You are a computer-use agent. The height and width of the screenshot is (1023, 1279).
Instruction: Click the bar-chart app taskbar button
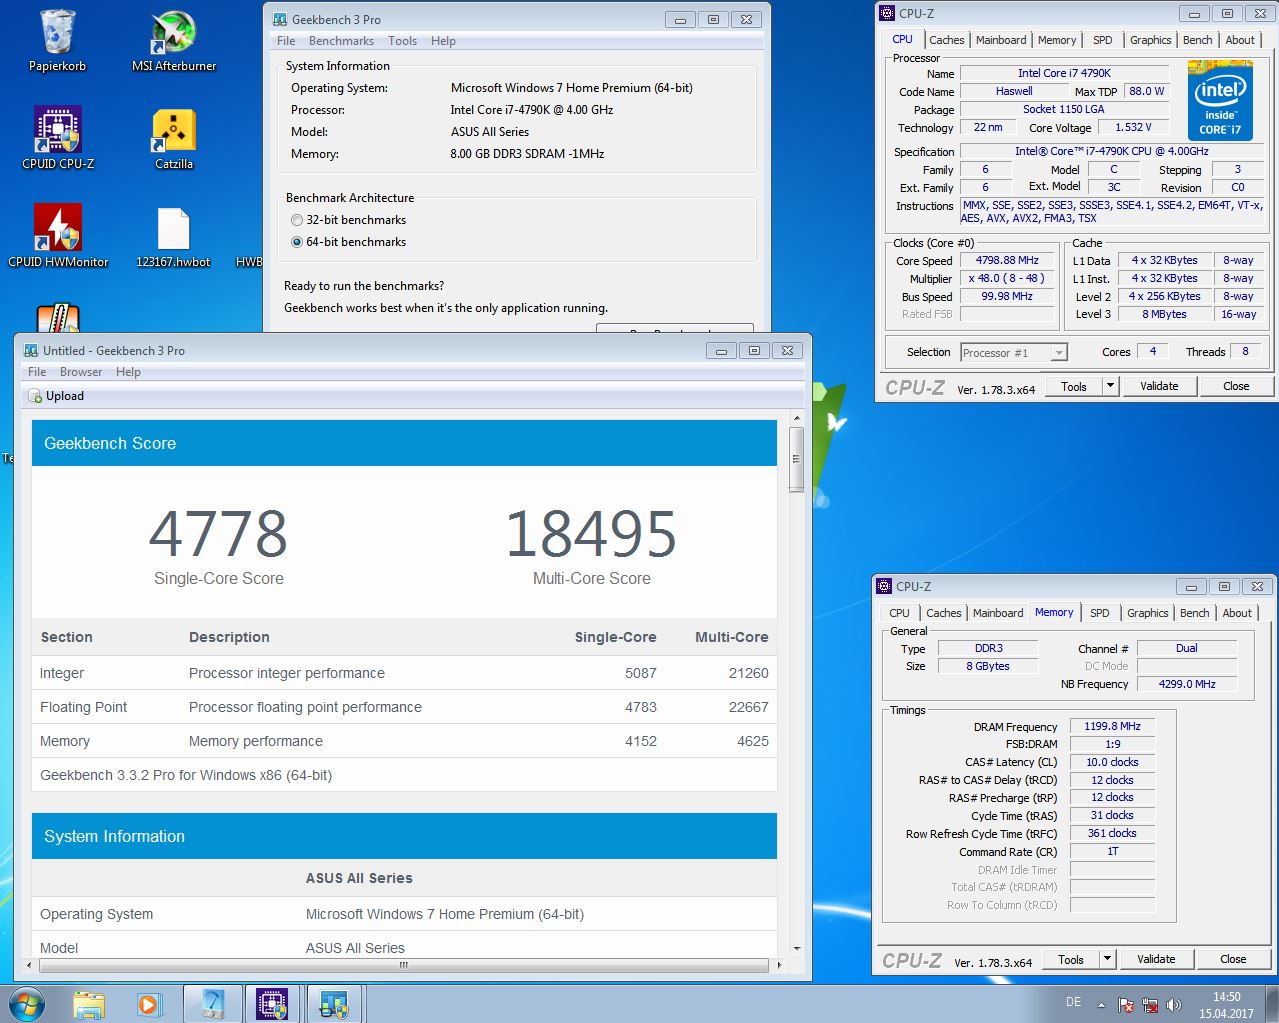point(334,1004)
